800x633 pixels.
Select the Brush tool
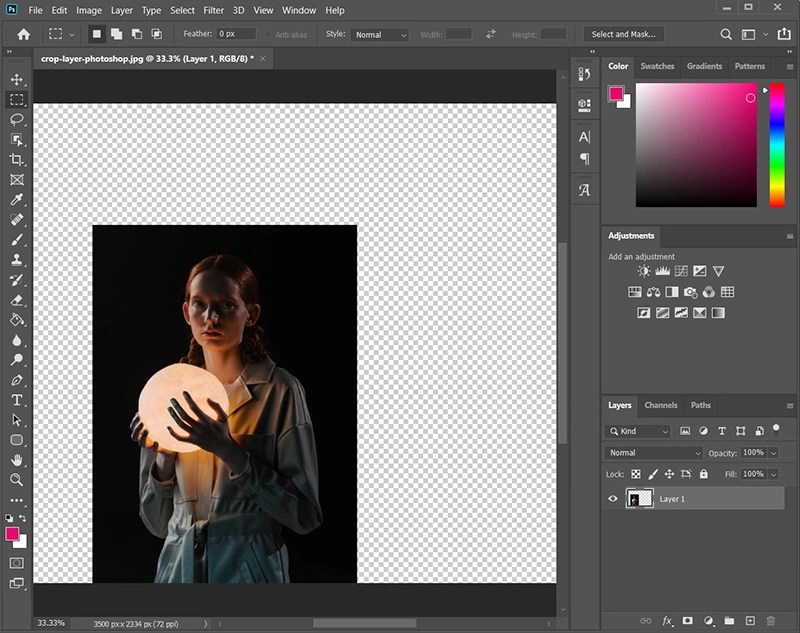[x=16, y=240]
